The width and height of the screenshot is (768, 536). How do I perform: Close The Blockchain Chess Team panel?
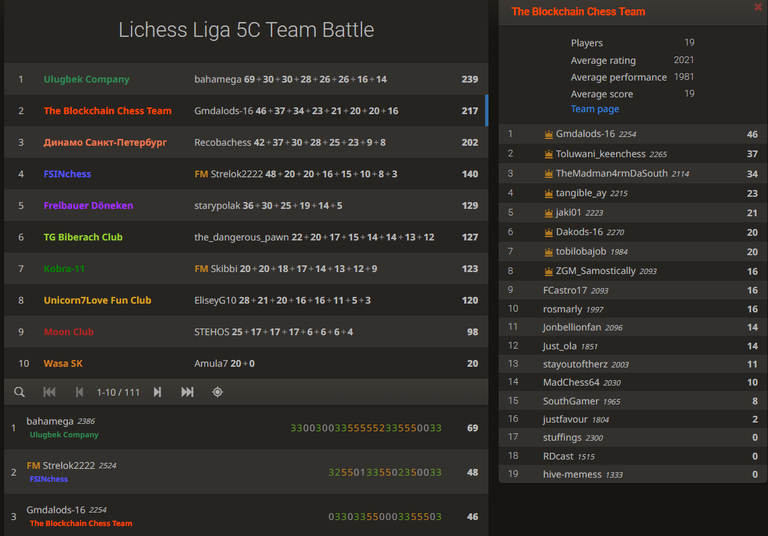[758, 7]
